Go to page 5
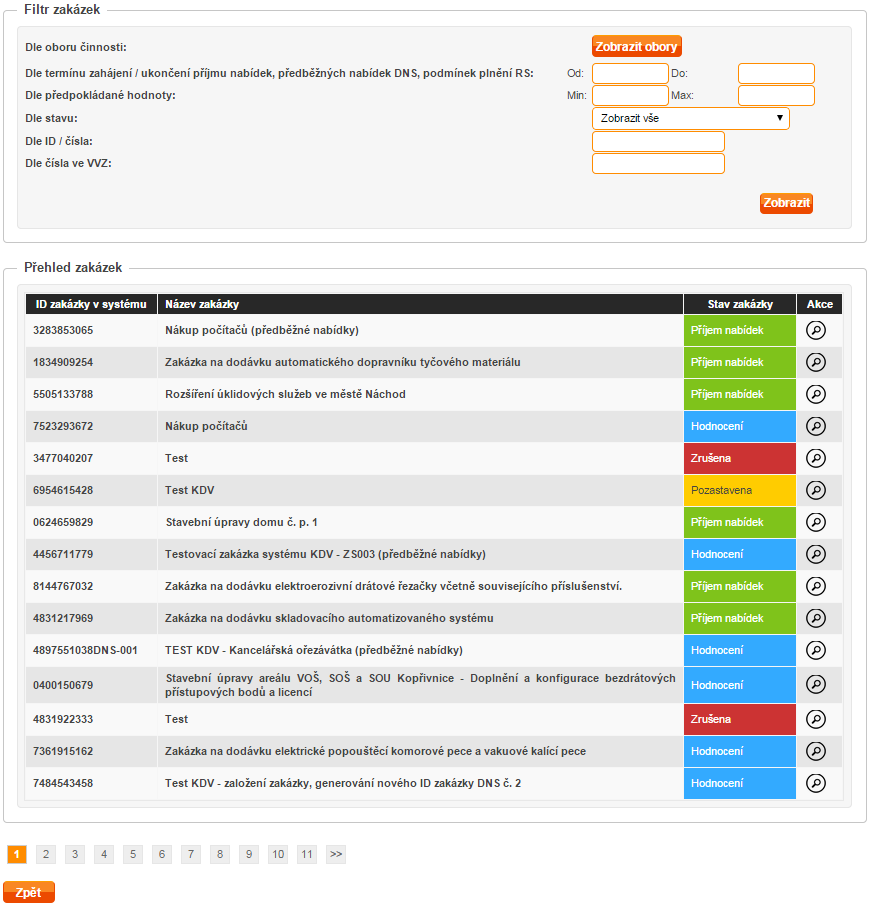The height and width of the screenshot is (906, 870). coord(133,854)
